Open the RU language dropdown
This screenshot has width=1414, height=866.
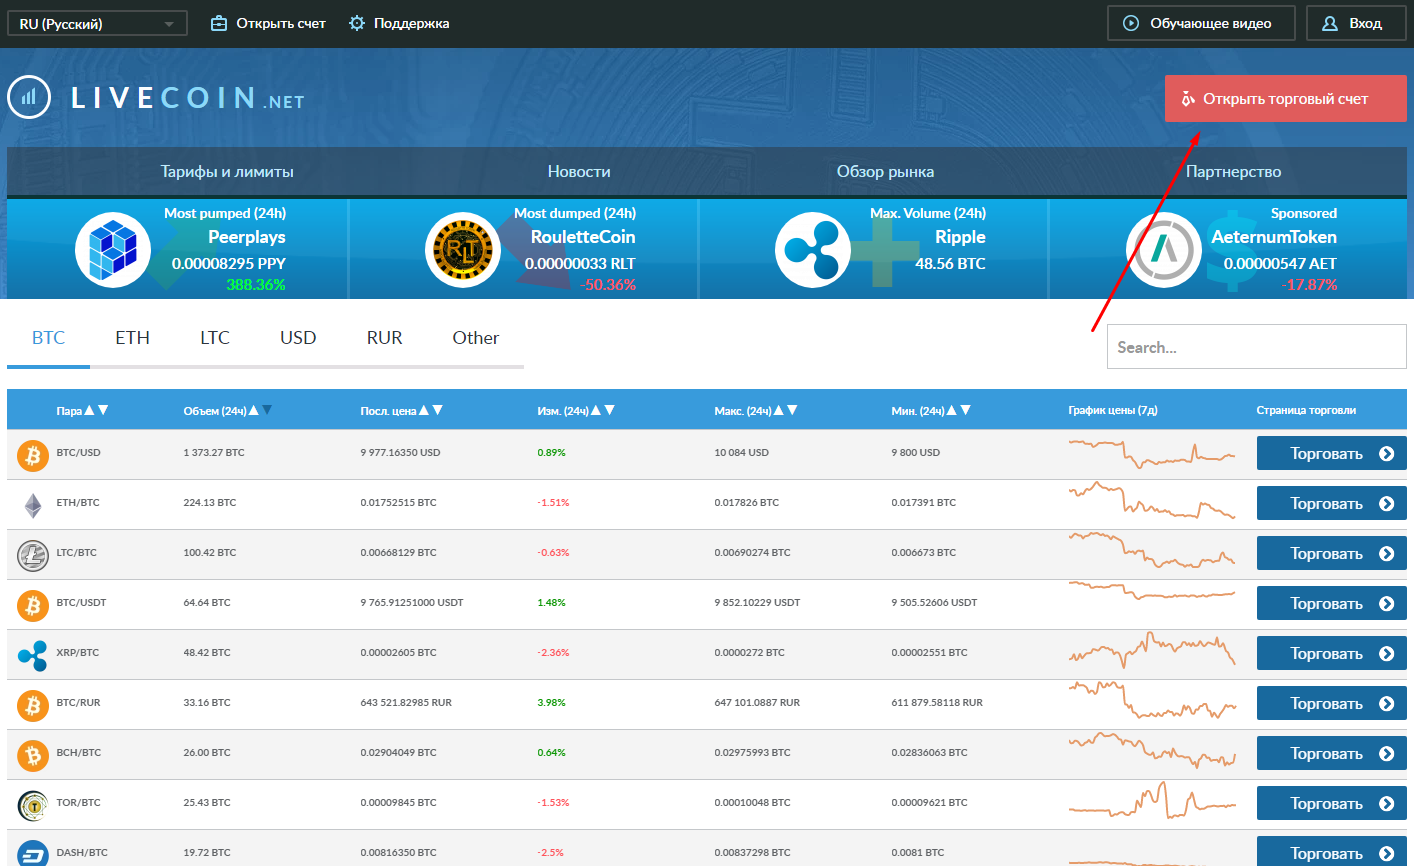97,24
